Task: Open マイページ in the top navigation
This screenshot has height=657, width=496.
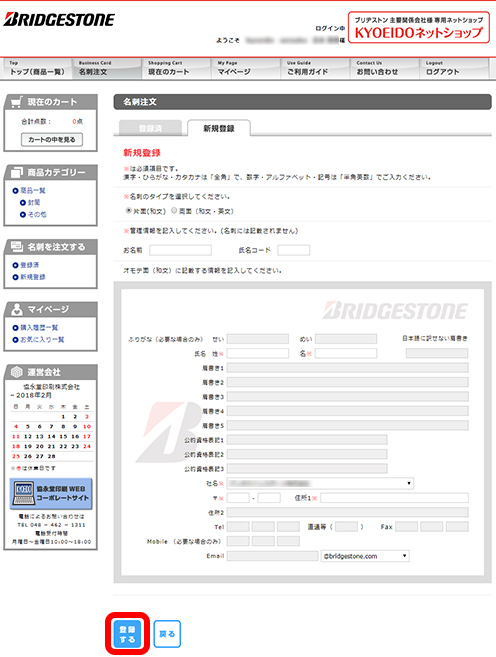Action: (245, 68)
